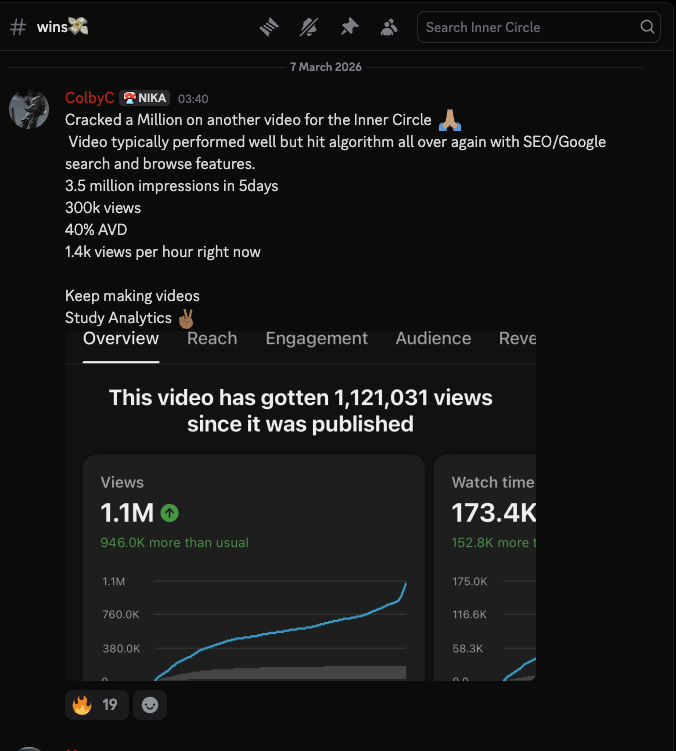Toggle channel notification settings bell icon
Viewport: 676px width, 751px height.
(x=308, y=27)
